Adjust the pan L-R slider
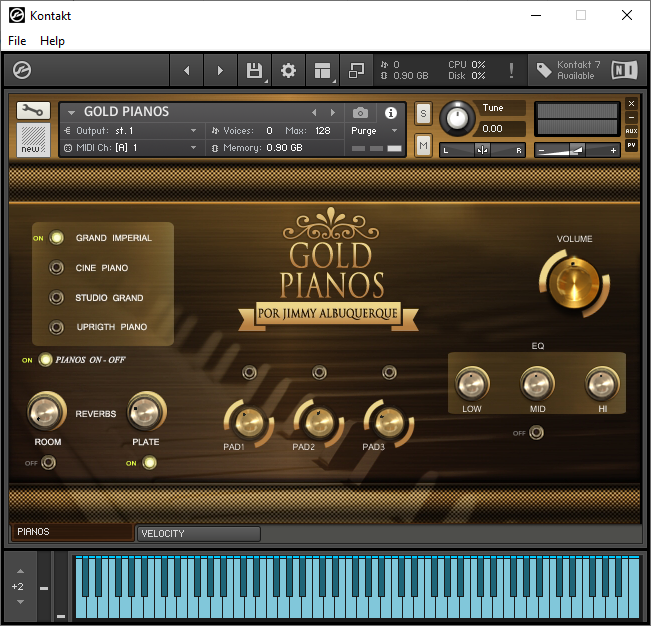This screenshot has width=651, height=626. click(482, 150)
